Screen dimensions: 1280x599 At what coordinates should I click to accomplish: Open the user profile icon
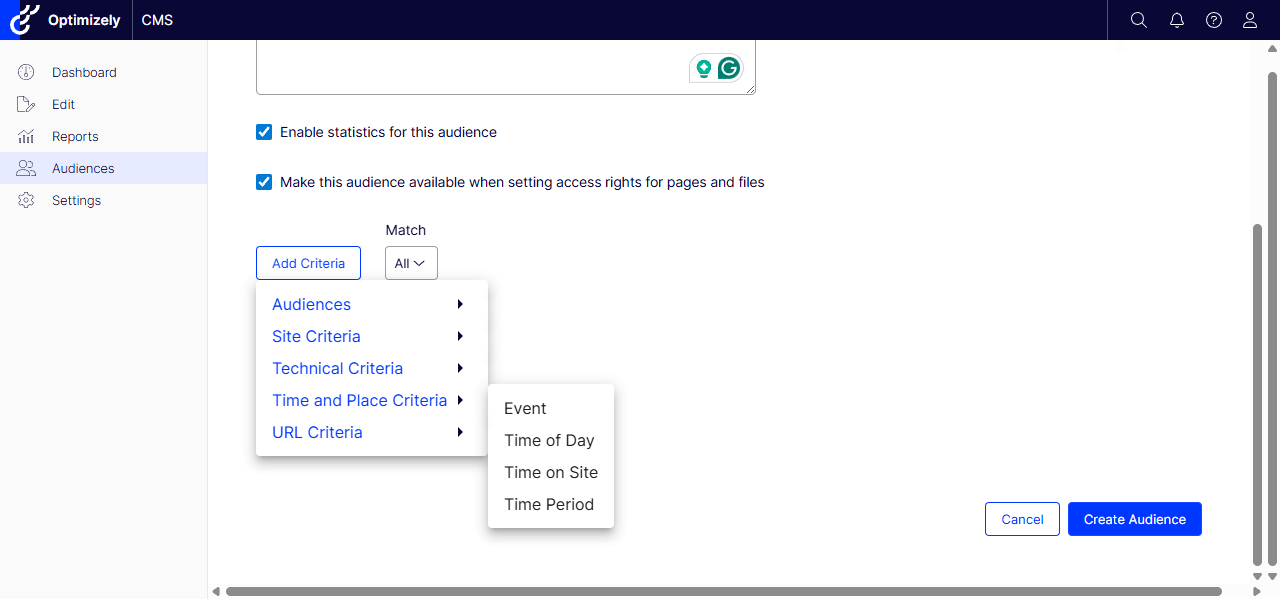1249,20
